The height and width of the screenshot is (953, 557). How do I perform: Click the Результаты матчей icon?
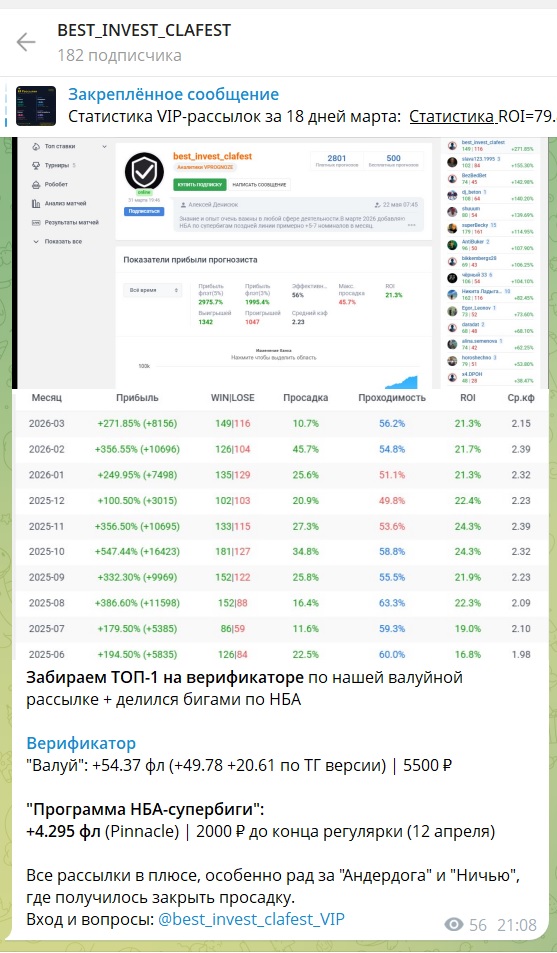(x=36, y=222)
